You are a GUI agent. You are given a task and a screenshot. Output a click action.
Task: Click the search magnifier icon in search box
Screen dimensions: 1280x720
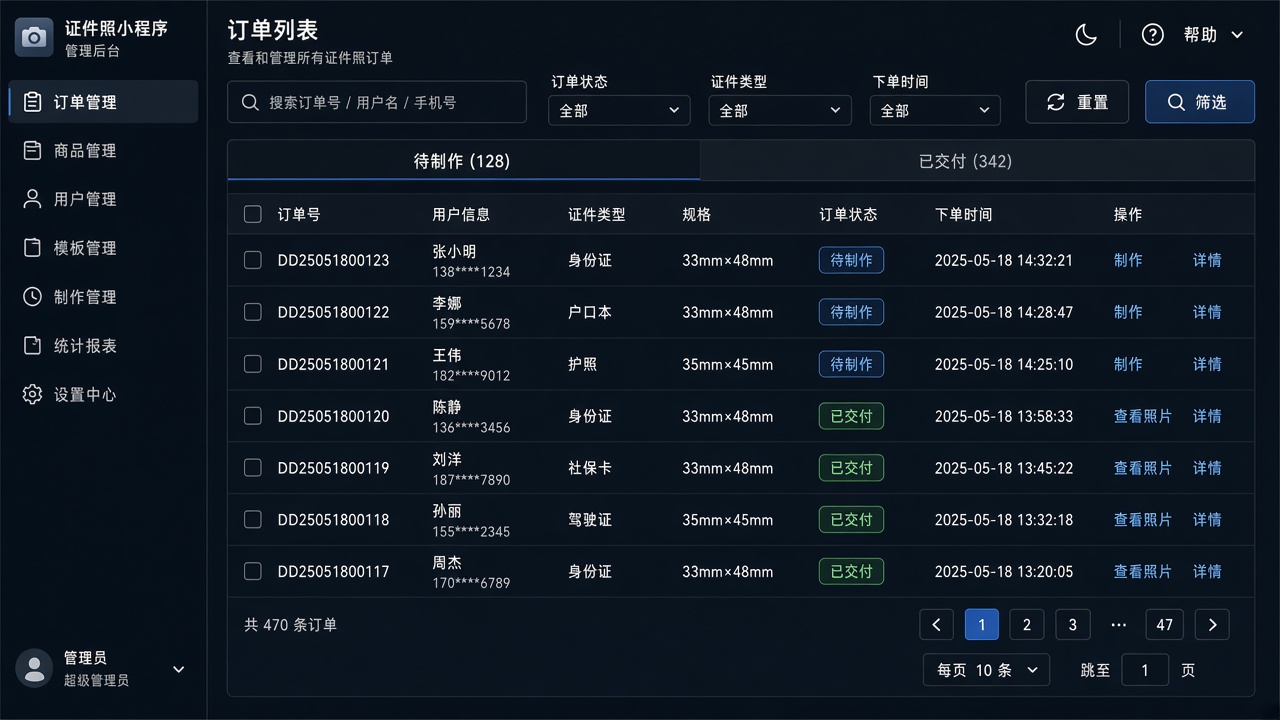(x=249, y=102)
